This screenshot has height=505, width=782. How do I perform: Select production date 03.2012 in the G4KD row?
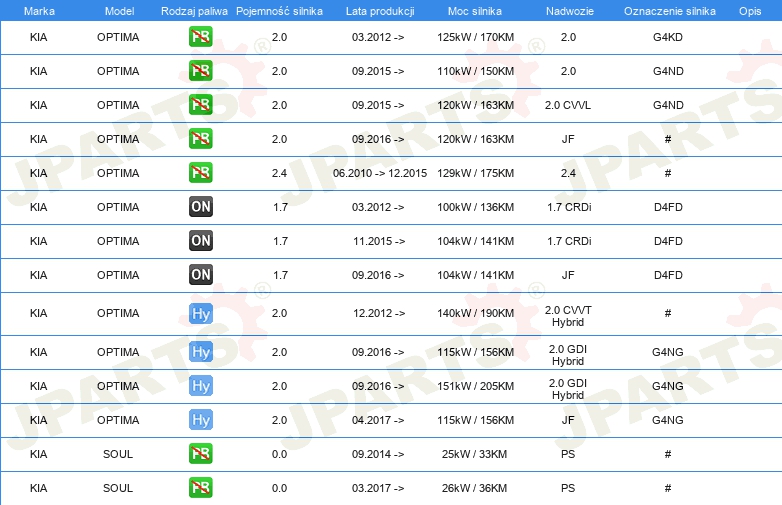click(x=378, y=37)
